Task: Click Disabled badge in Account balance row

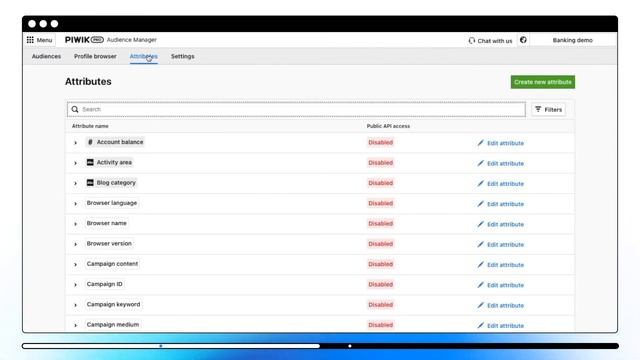Action: (x=380, y=142)
